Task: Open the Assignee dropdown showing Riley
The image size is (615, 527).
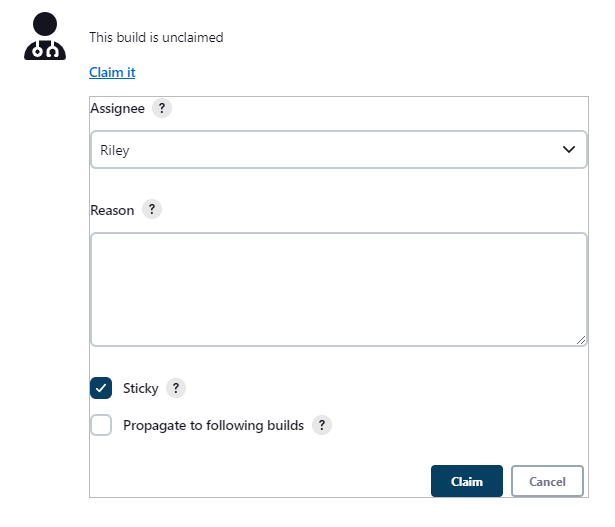Action: click(x=339, y=150)
